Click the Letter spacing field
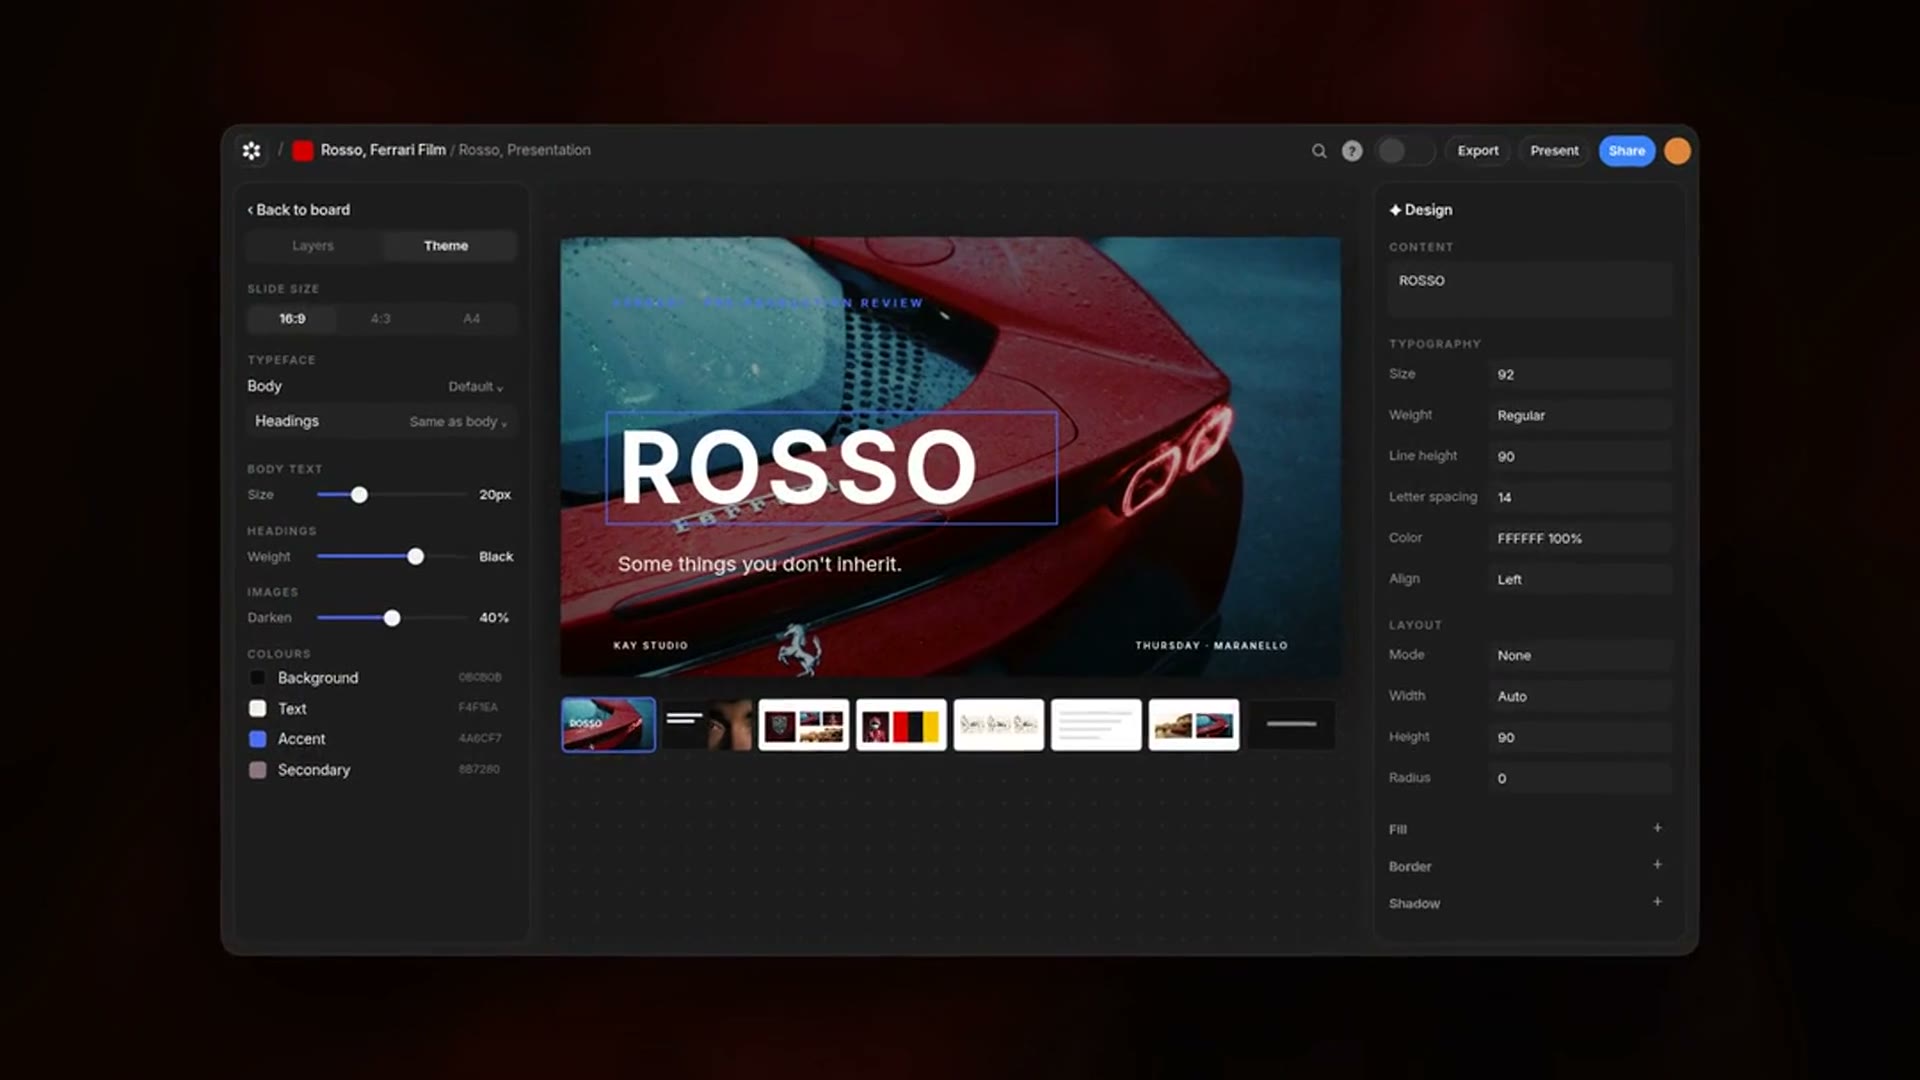Image resolution: width=1920 pixels, height=1080 pixels. click(x=1580, y=497)
